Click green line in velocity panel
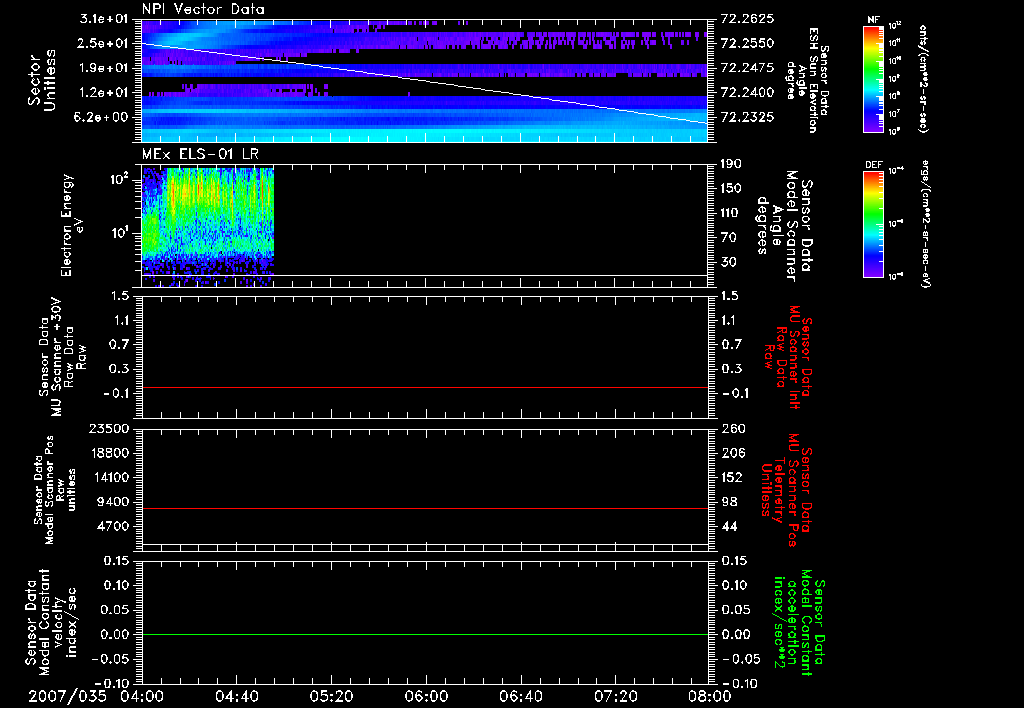This screenshot has height=708, width=1024. pos(424,634)
